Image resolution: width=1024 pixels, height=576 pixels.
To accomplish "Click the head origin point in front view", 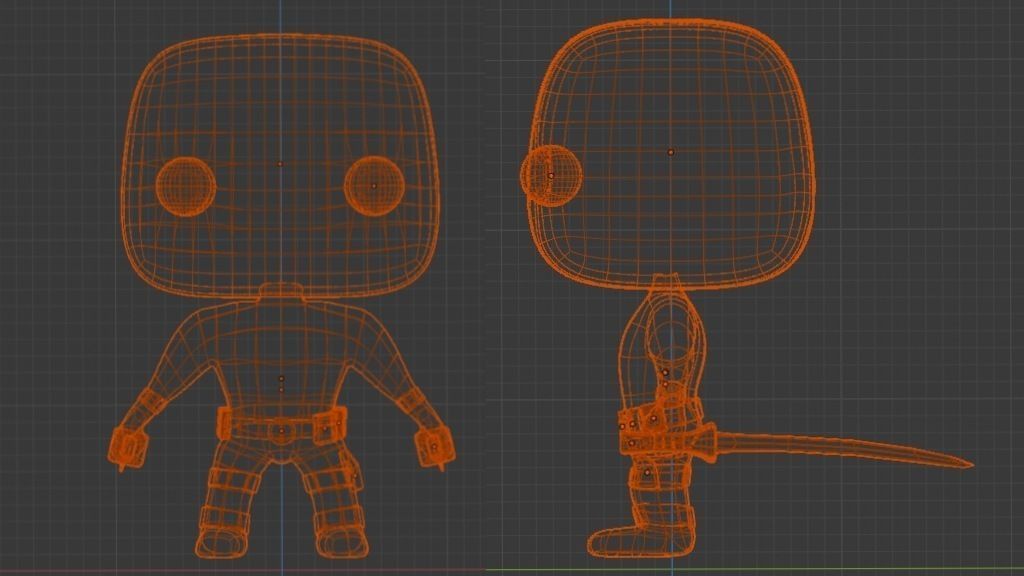I will click(x=281, y=164).
